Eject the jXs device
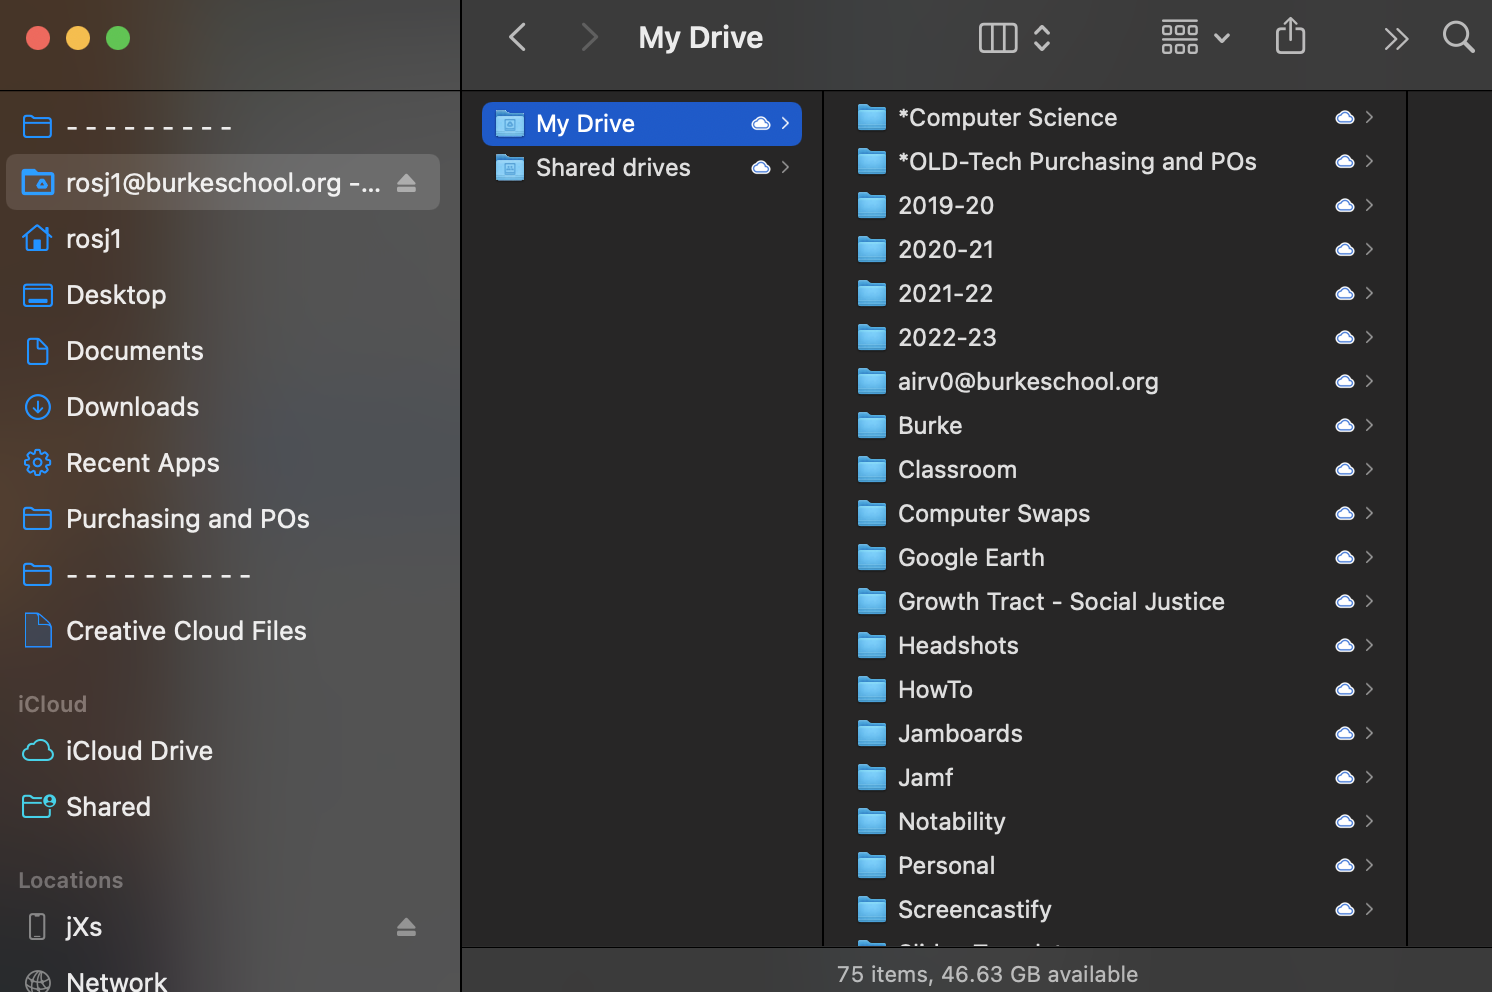 pyautogui.click(x=406, y=927)
